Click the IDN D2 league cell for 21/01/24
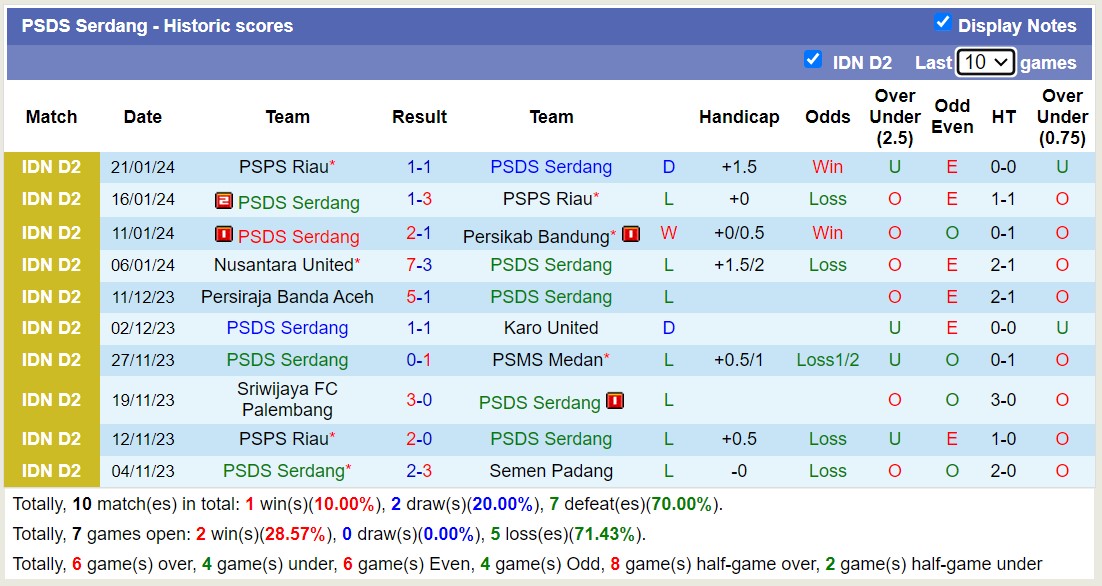1102x586 pixels. (52, 167)
